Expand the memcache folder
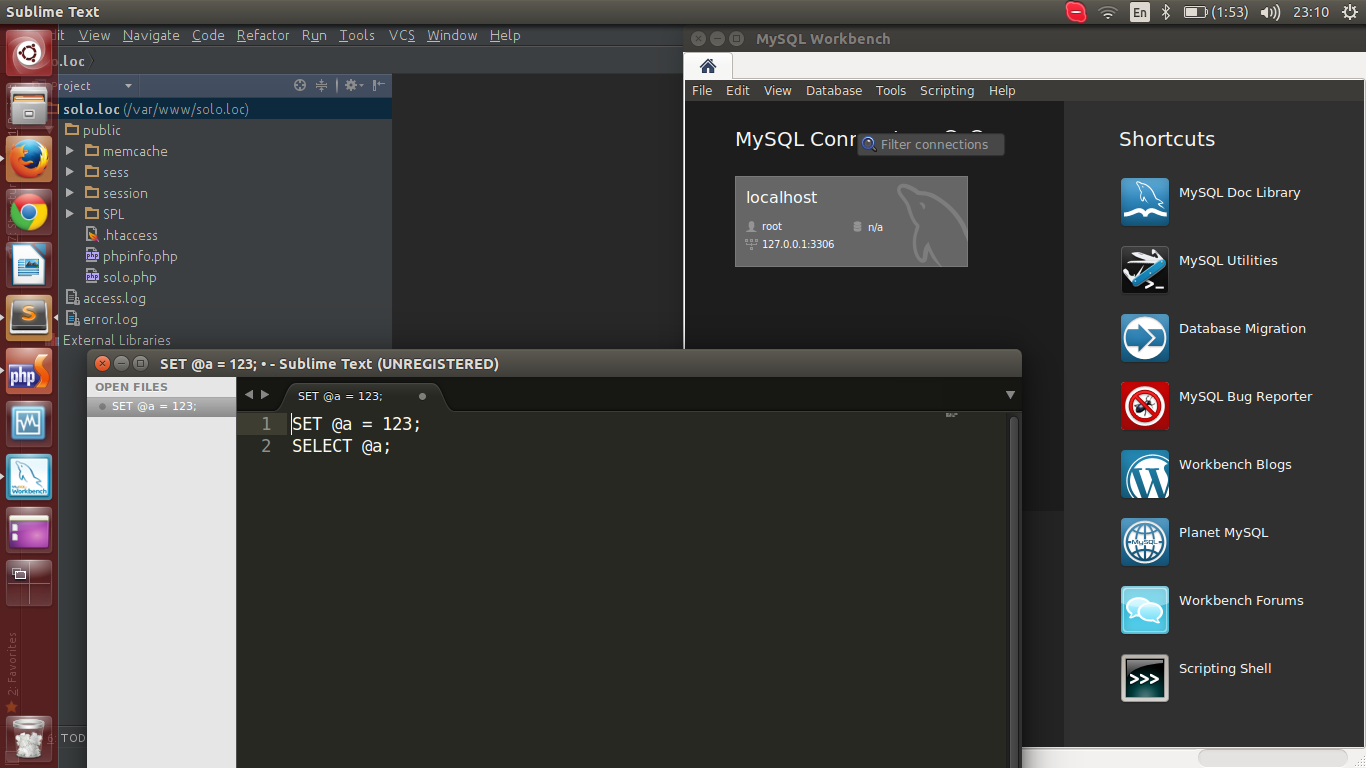The image size is (1366, 768). coord(70,151)
